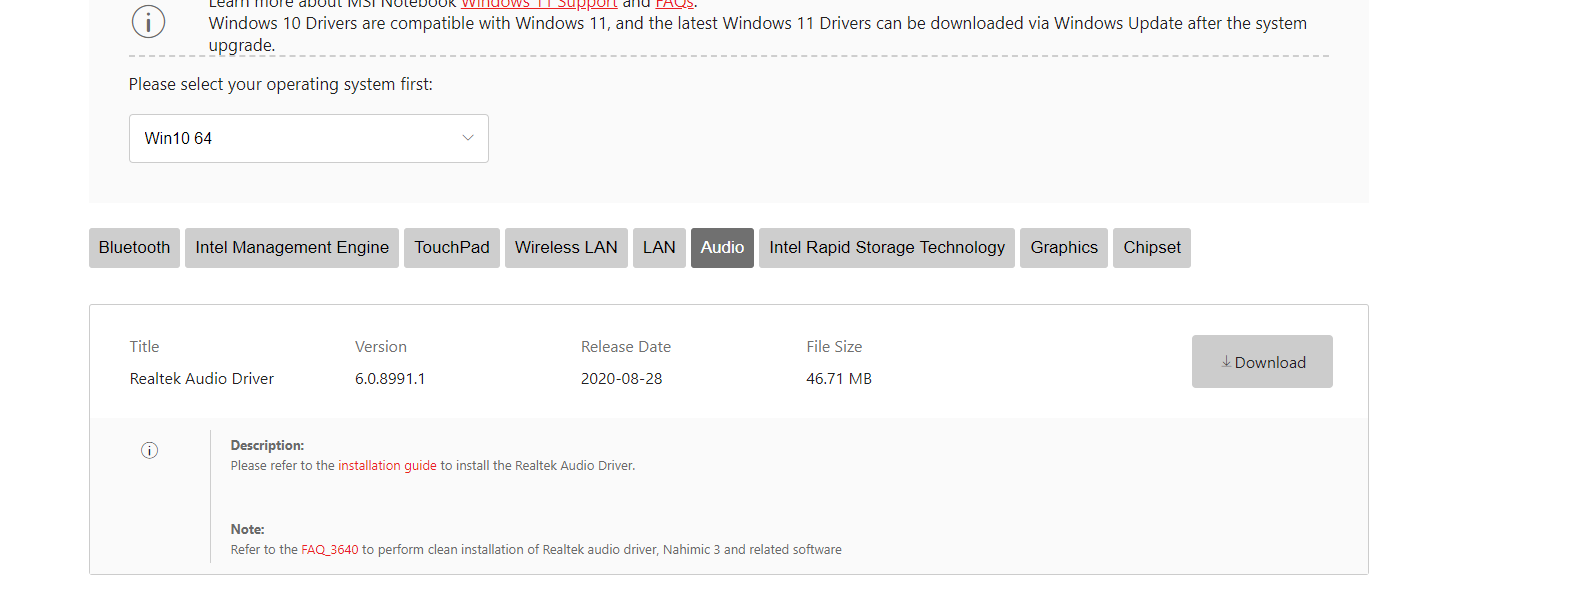Image resolution: width=1583 pixels, height=598 pixels.
Task: Download the Realtek Audio Driver
Action: point(1262,362)
